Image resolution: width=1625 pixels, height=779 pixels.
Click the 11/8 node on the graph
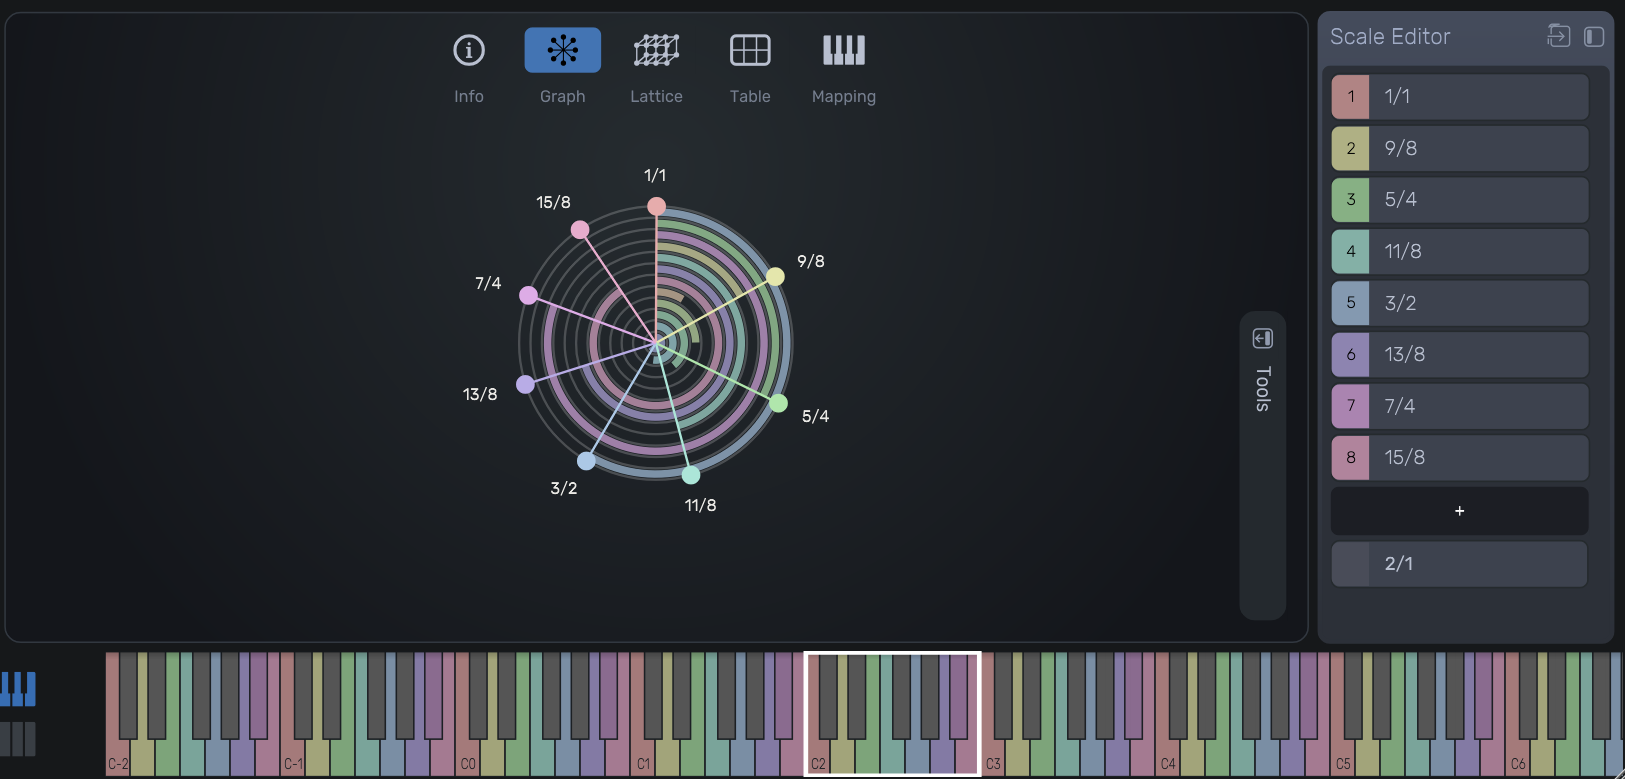[x=690, y=475]
